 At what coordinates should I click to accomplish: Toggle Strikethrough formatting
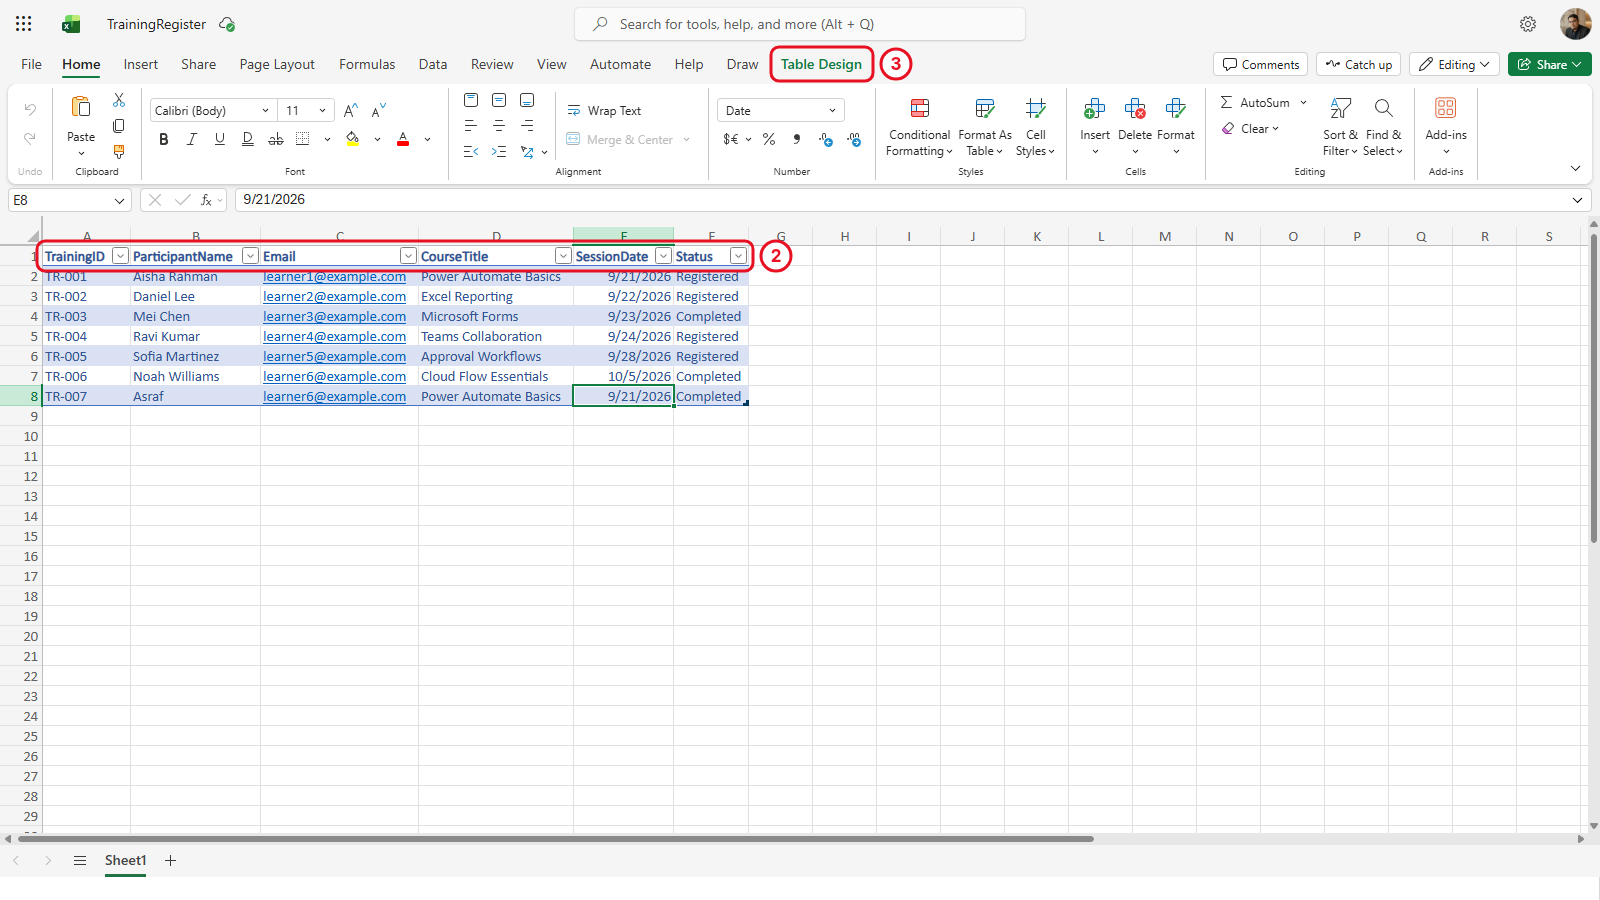click(276, 140)
